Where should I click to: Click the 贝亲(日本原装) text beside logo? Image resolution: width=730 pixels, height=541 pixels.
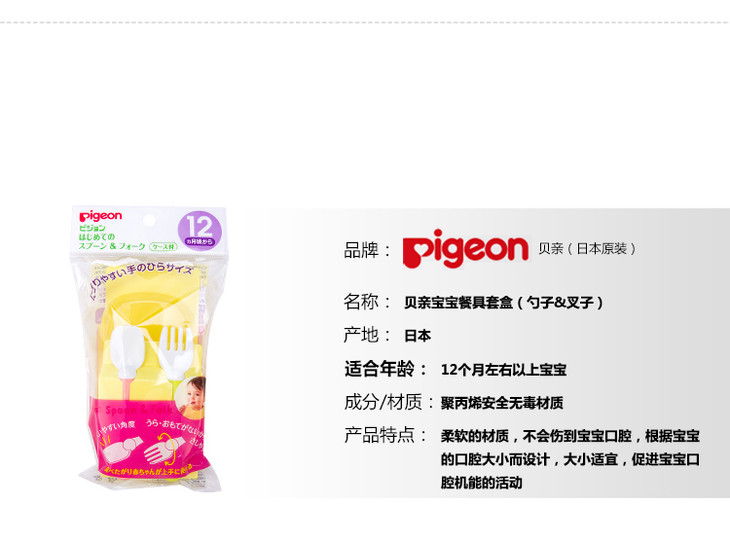[587, 249]
